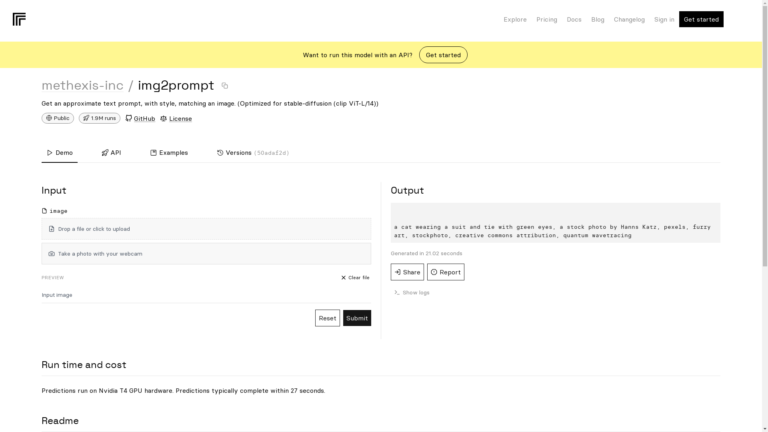Screen dimensions: 768x432
Task: Copy model name with the copy icon
Action: 225,86
